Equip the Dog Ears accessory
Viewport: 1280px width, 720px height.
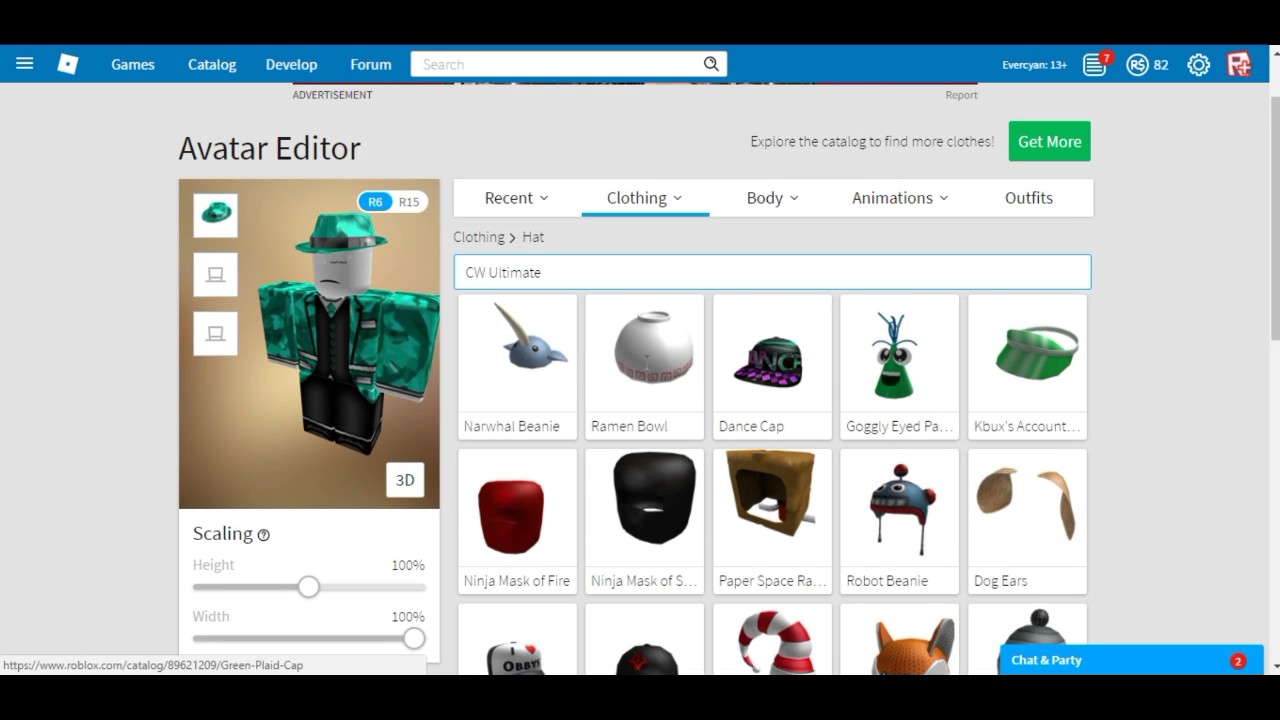tap(1028, 508)
